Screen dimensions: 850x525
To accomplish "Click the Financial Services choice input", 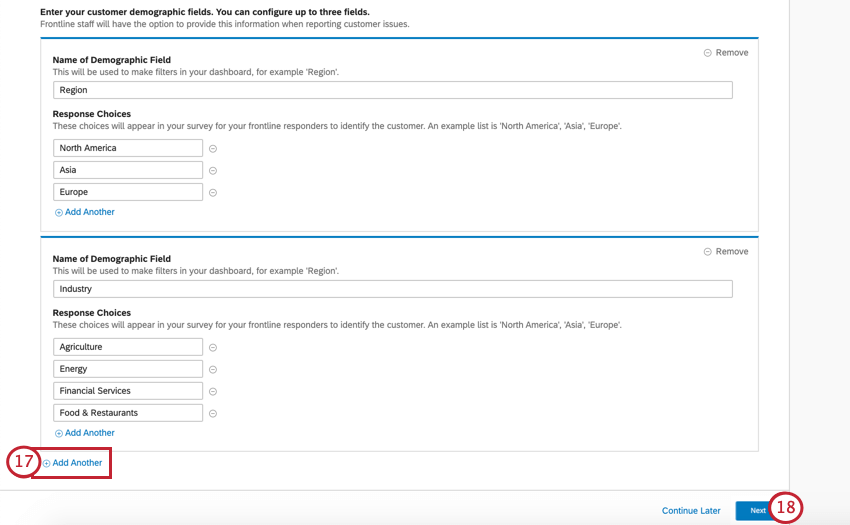I will point(128,391).
